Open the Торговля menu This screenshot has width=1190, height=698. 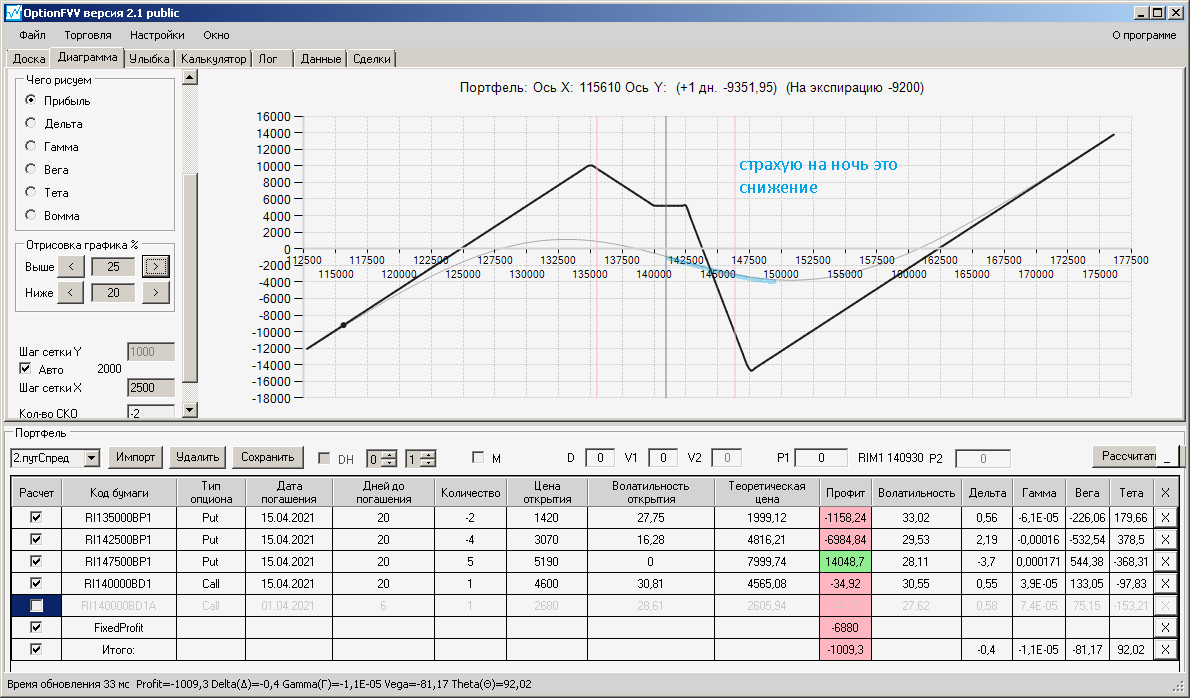tap(88, 35)
